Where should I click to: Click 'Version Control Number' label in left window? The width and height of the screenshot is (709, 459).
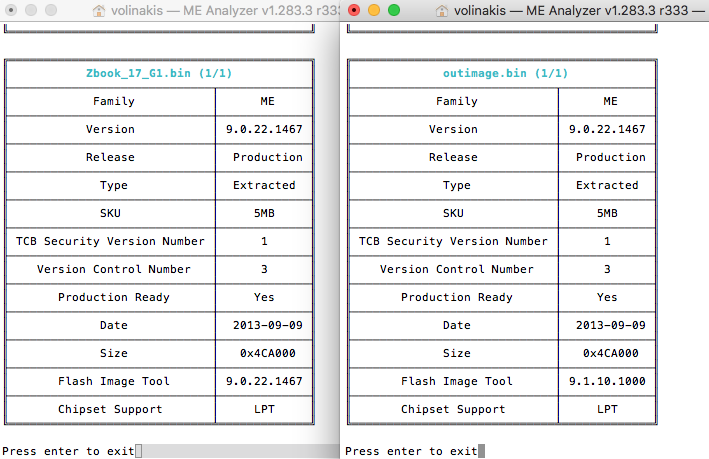(x=114, y=270)
